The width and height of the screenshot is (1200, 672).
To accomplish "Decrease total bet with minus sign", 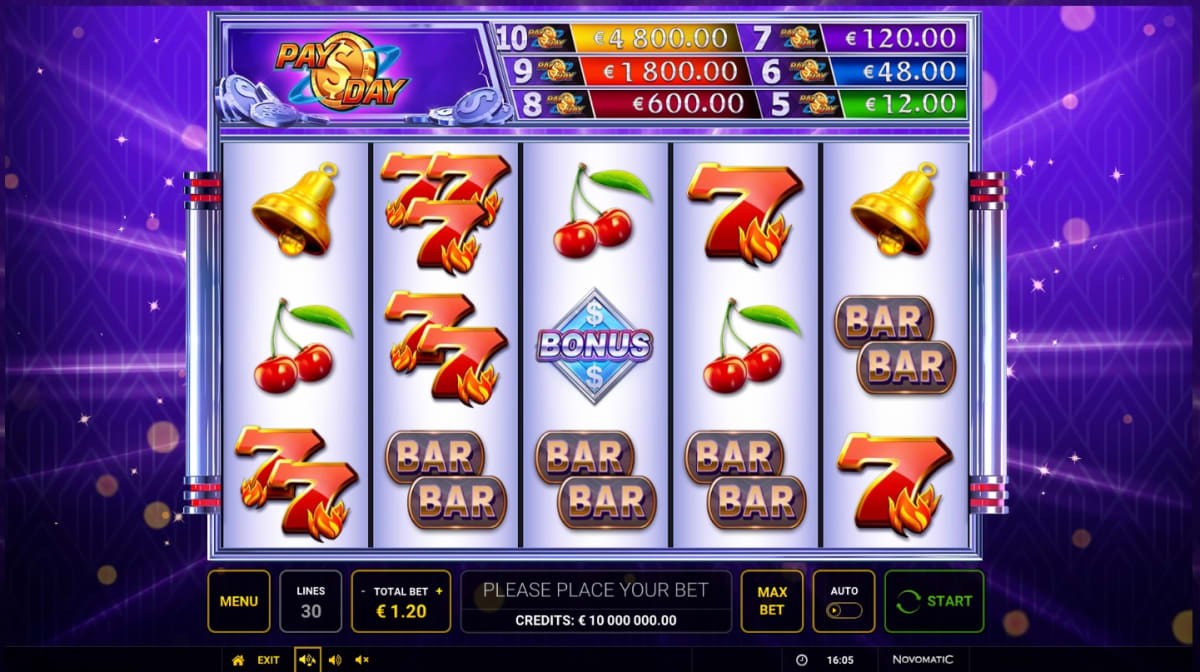I will pyautogui.click(x=363, y=591).
